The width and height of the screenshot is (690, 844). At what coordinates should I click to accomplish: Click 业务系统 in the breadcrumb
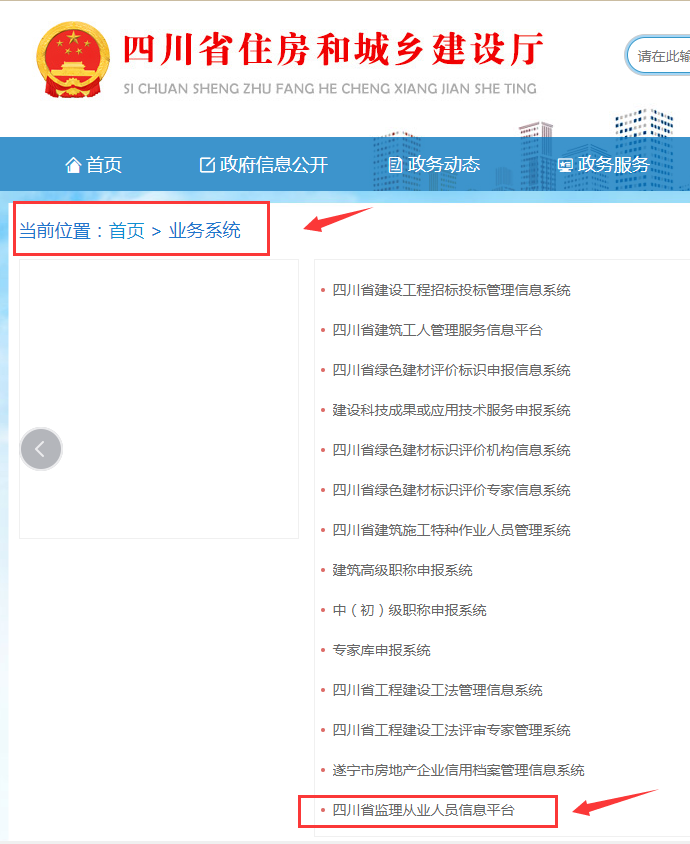tap(205, 231)
